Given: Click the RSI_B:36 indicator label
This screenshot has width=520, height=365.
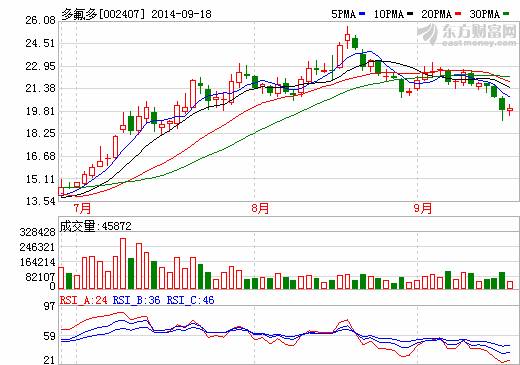Looking at the screenshot, I should click(136, 300).
